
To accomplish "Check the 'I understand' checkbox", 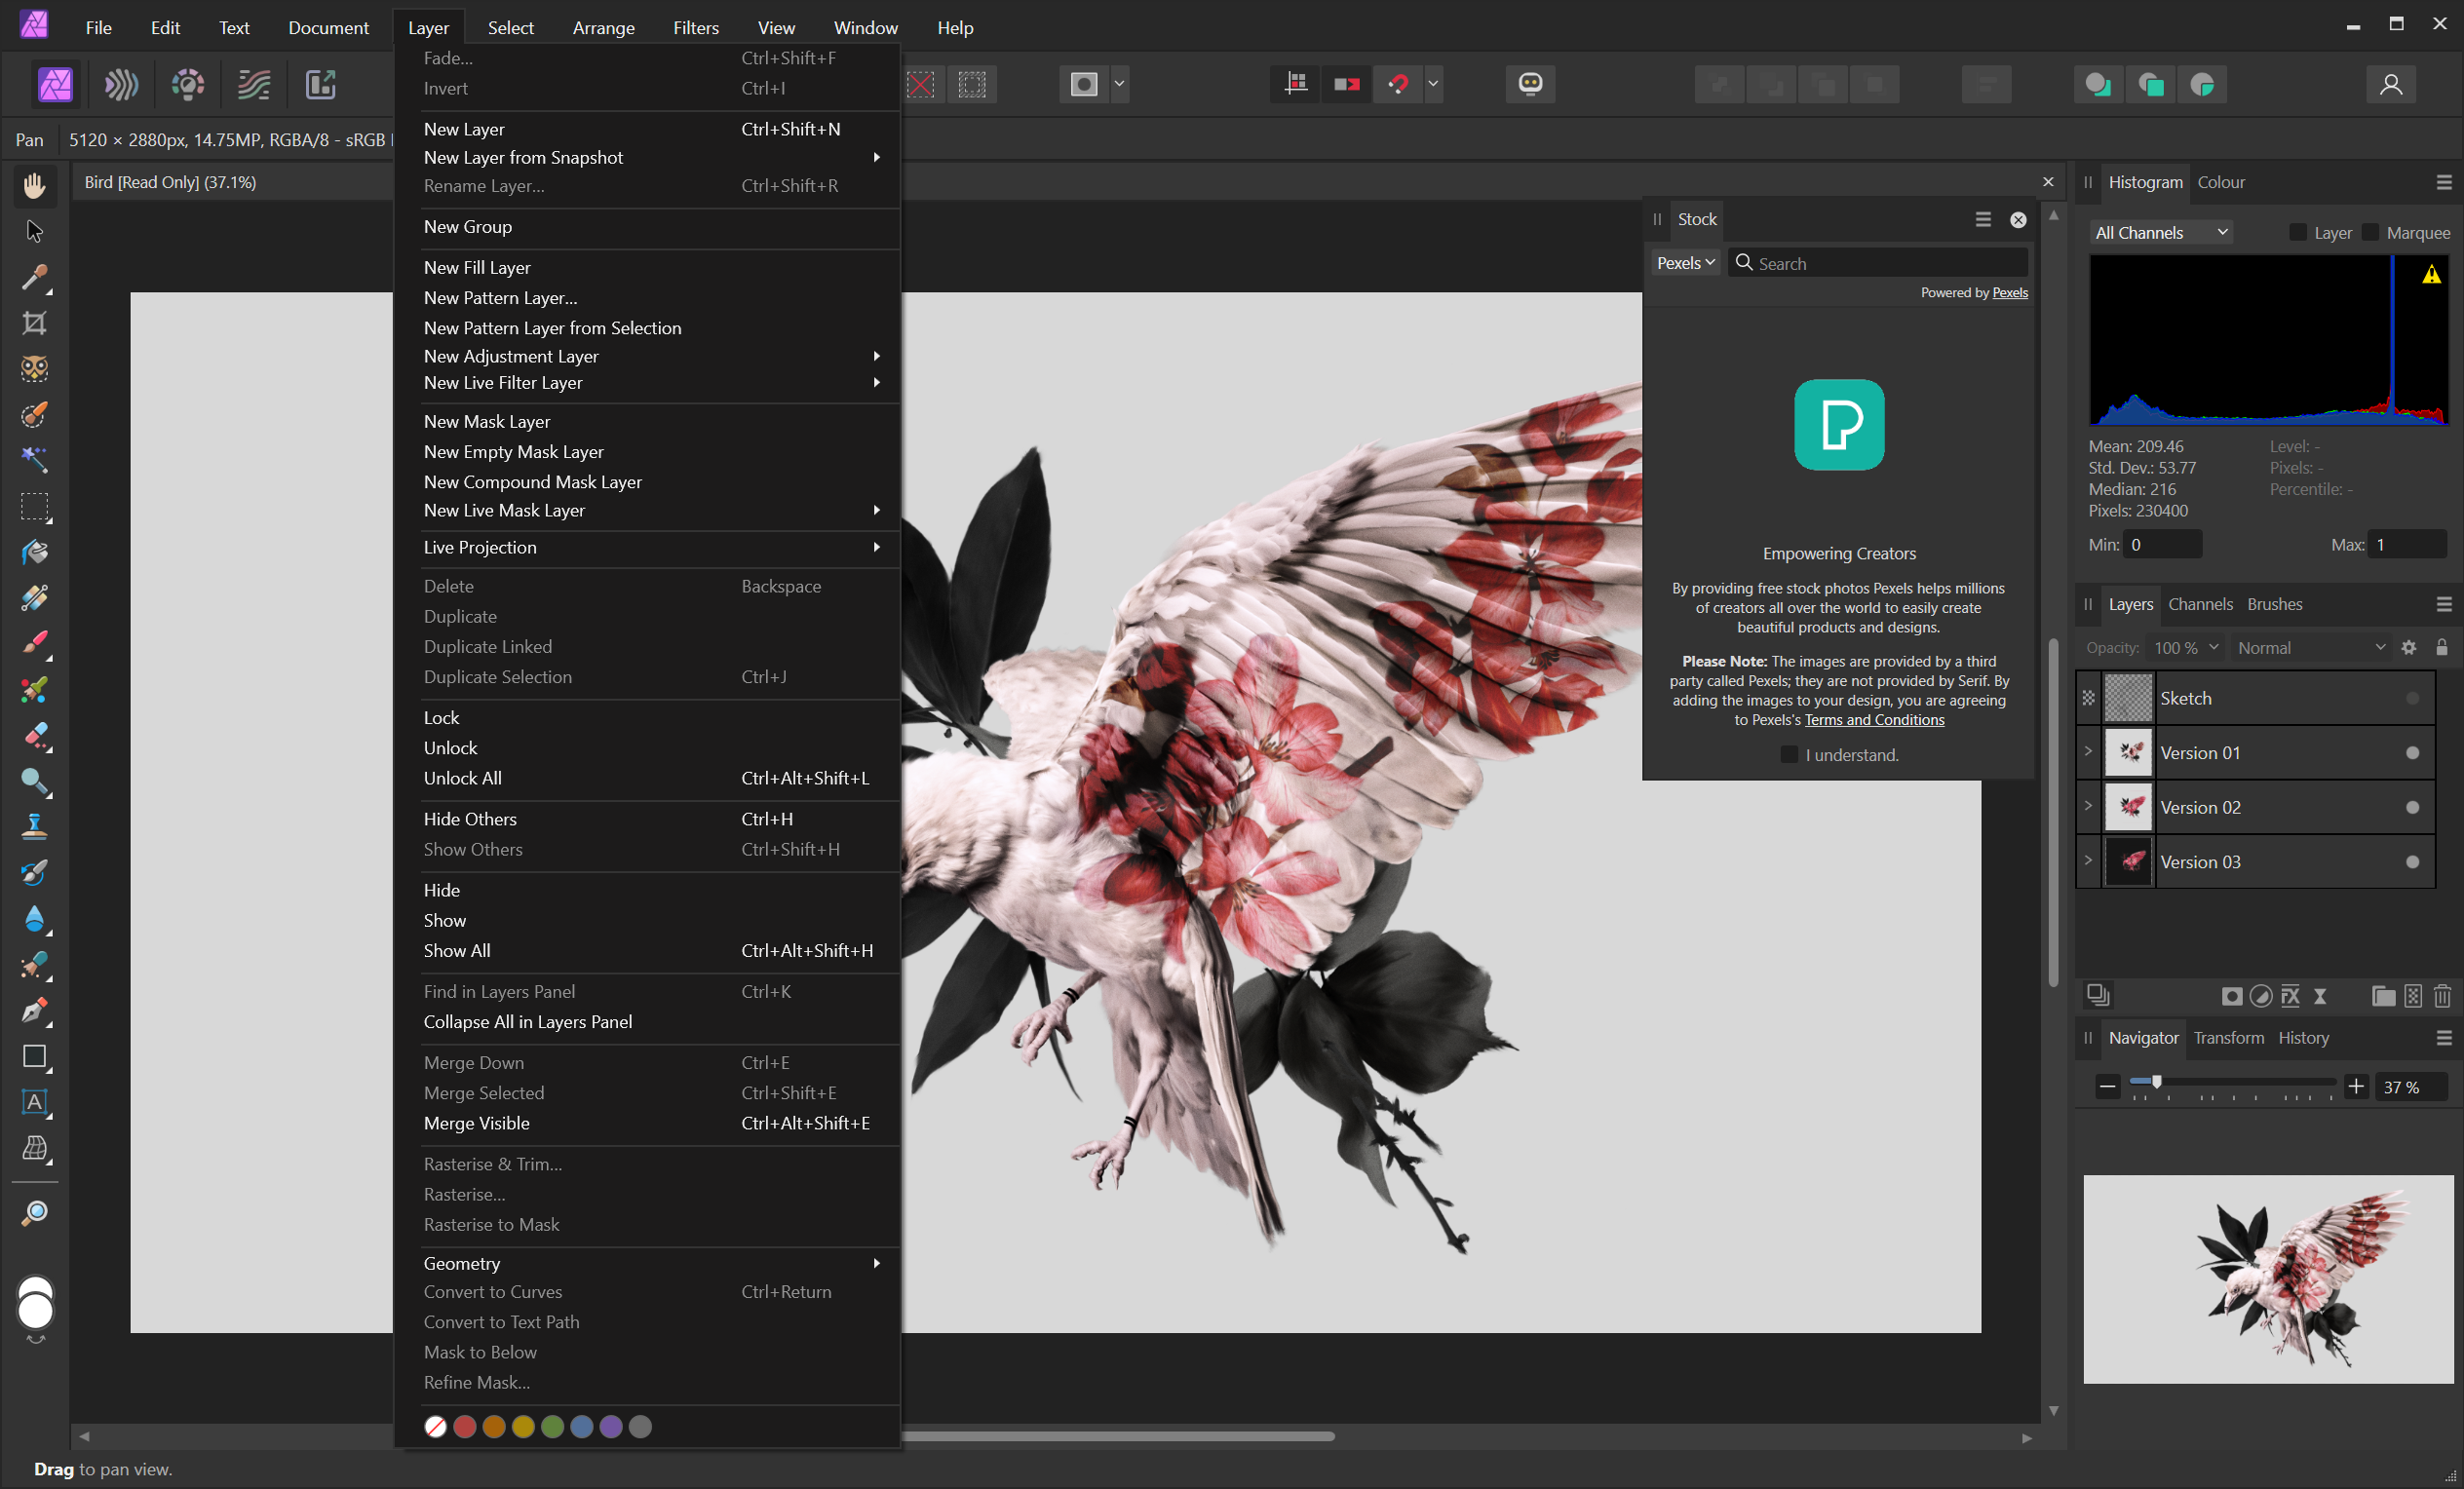I will tap(1789, 755).
